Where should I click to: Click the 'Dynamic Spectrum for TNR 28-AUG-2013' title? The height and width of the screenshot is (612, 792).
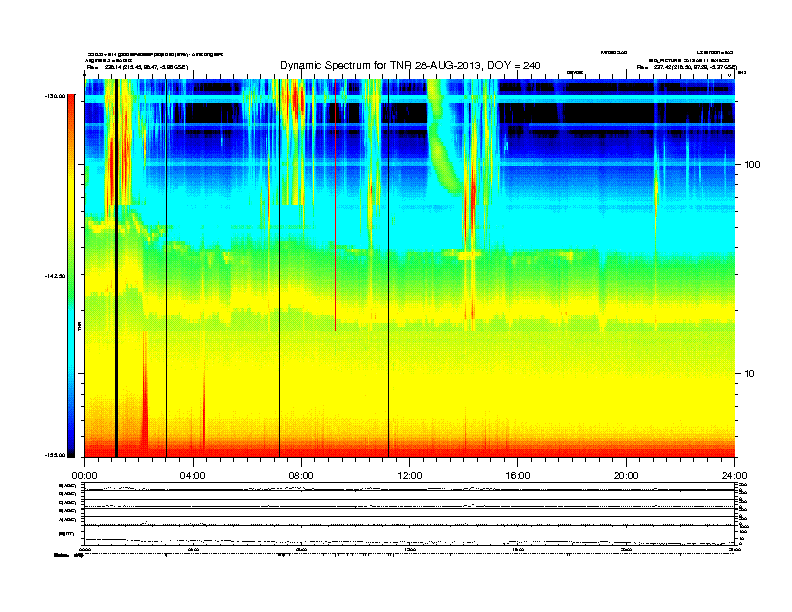[410, 65]
